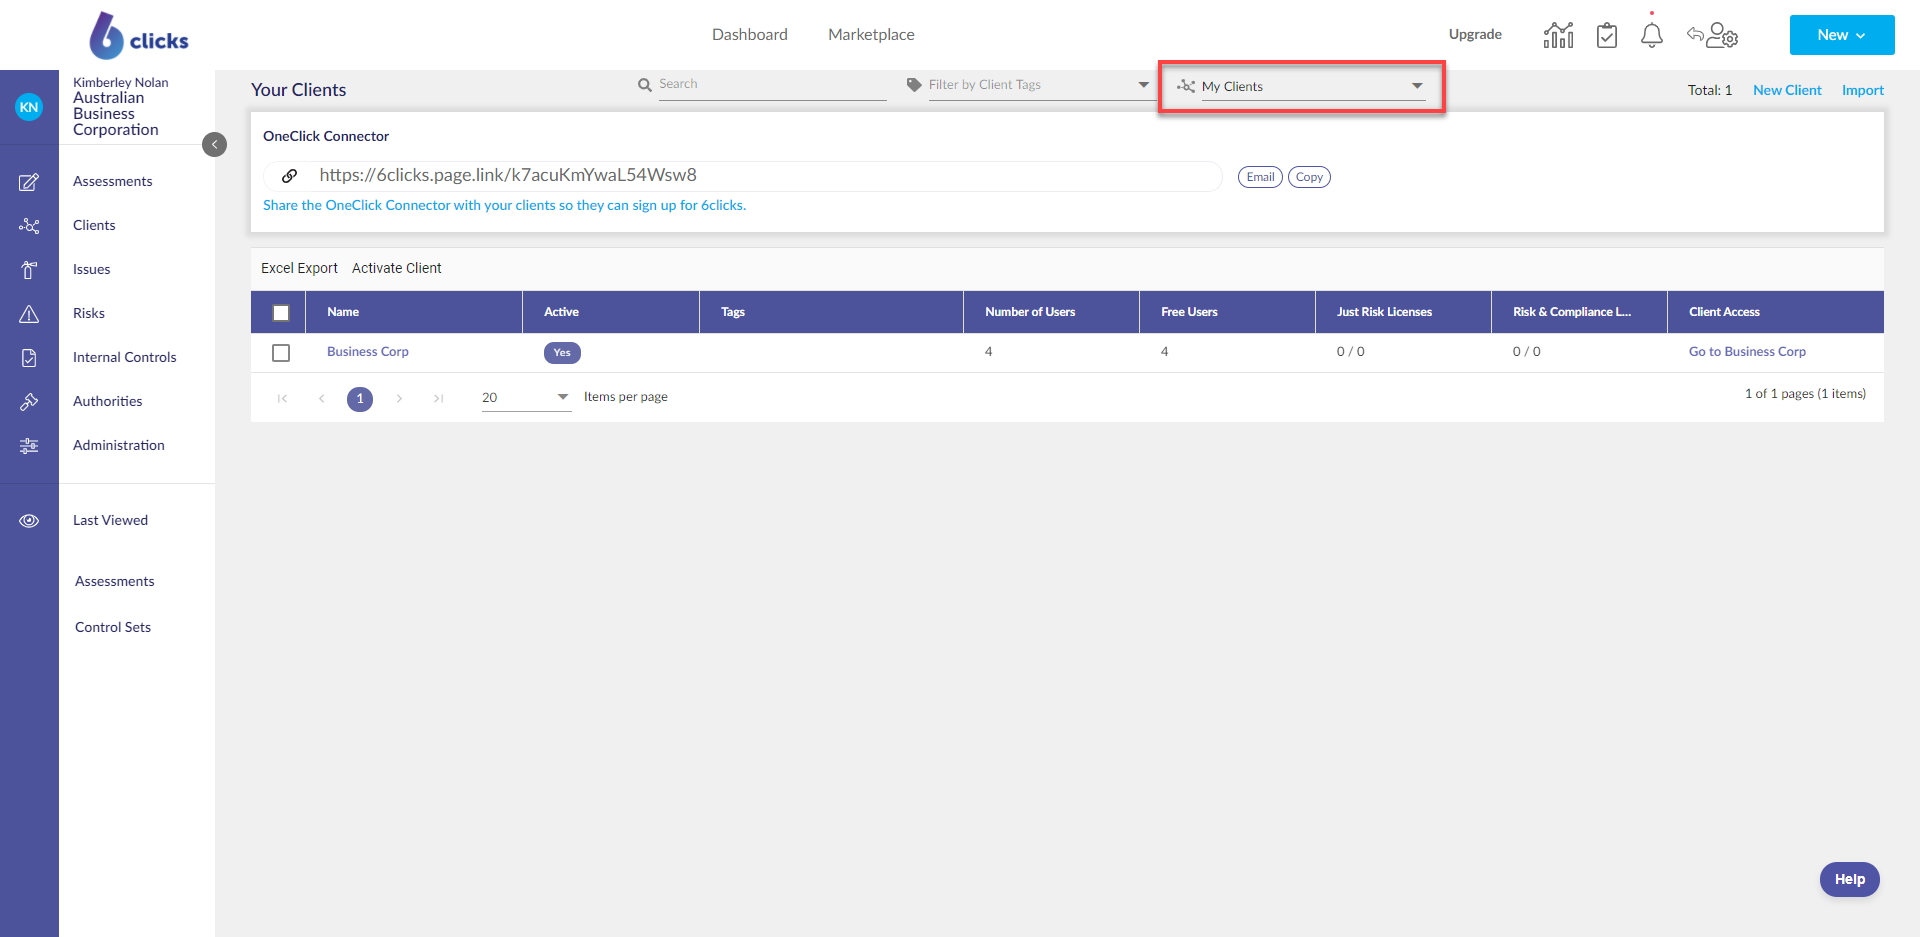The width and height of the screenshot is (1920, 937).
Task: Open Last Viewed Control Sets entry
Action: click(113, 628)
